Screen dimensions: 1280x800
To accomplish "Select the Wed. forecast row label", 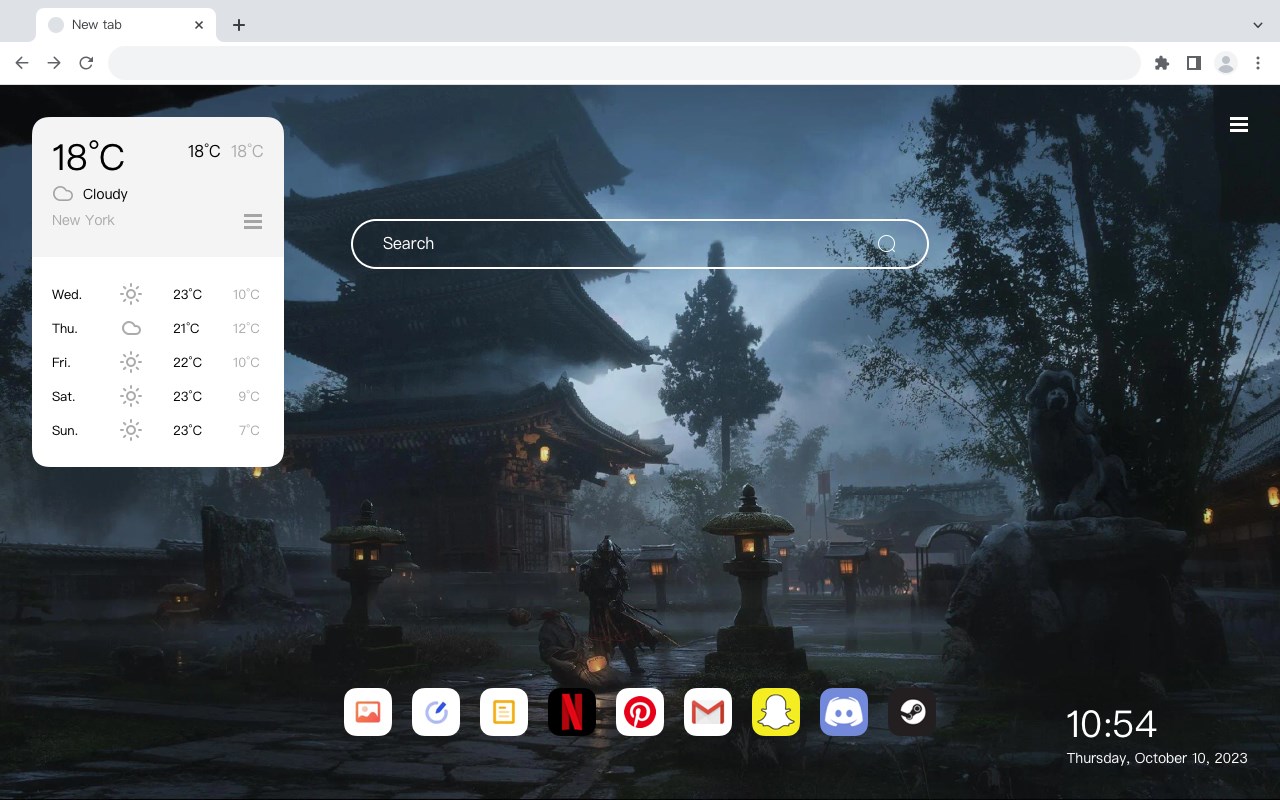I will (67, 294).
